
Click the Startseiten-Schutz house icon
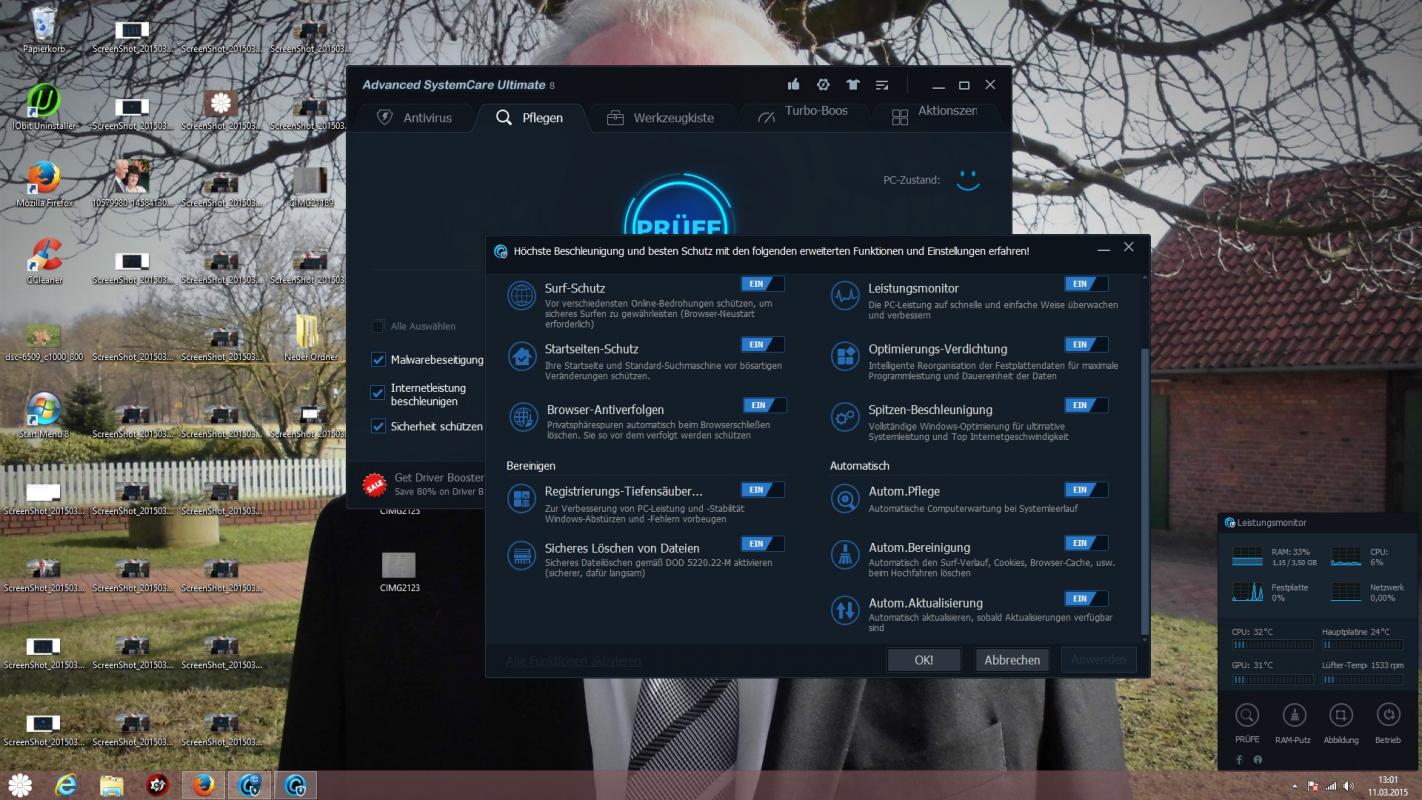522,357
